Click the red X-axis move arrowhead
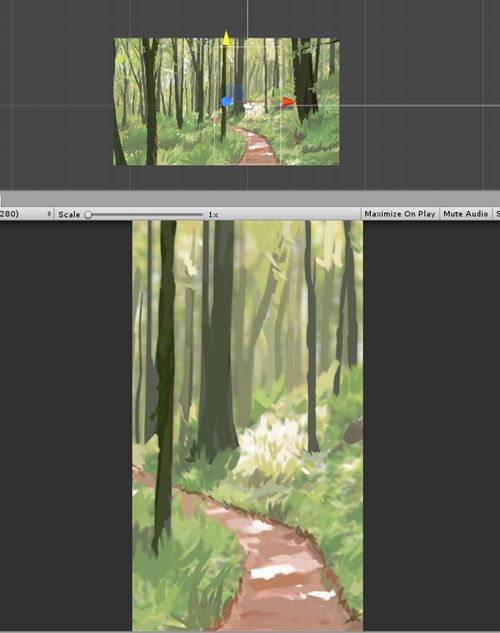The image size is (500, 633). 289,102
